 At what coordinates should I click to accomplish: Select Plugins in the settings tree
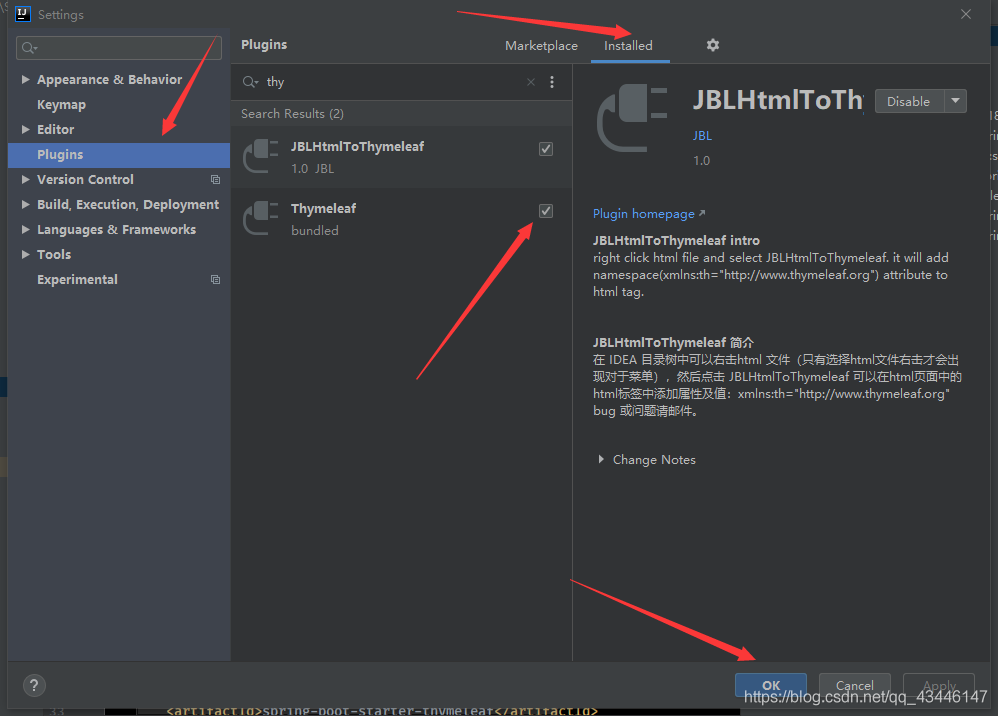click(119, 155)
